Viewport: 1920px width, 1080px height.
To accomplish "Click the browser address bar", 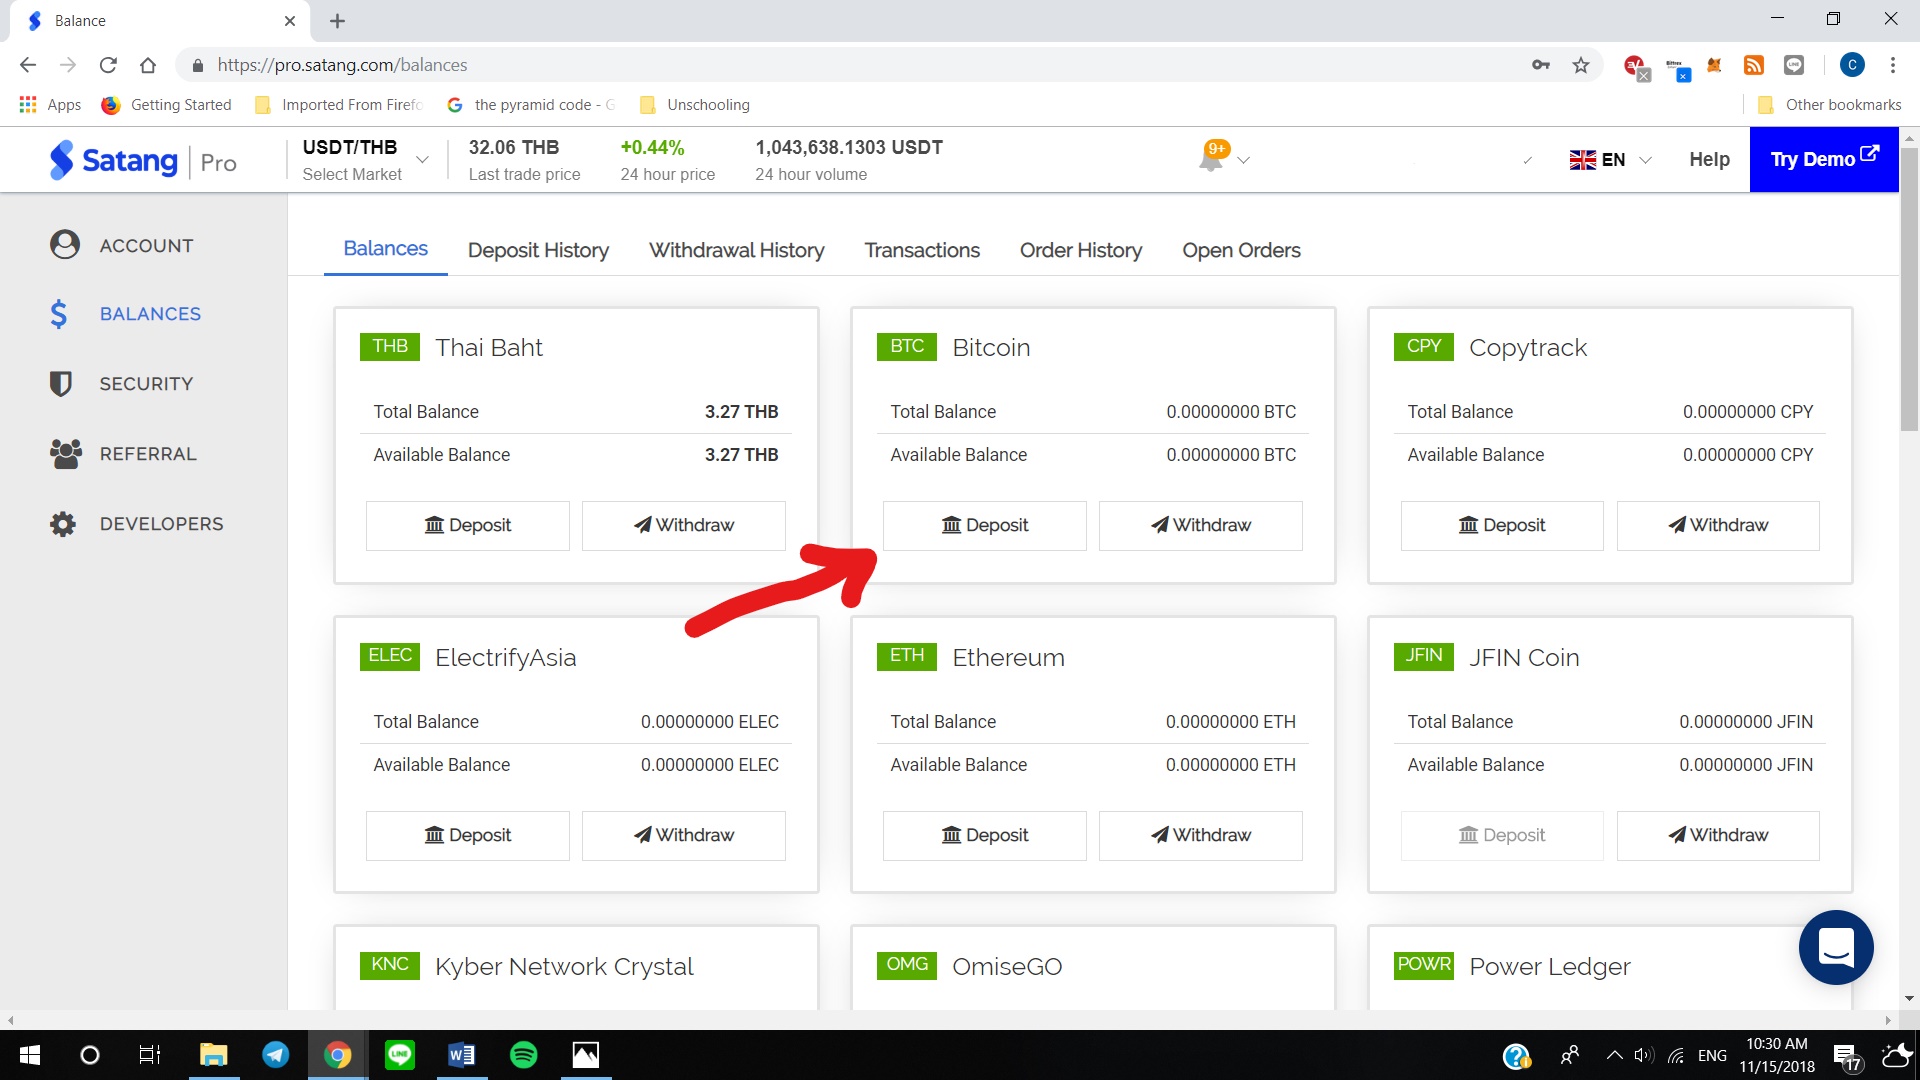I will [x=800, y=65].
